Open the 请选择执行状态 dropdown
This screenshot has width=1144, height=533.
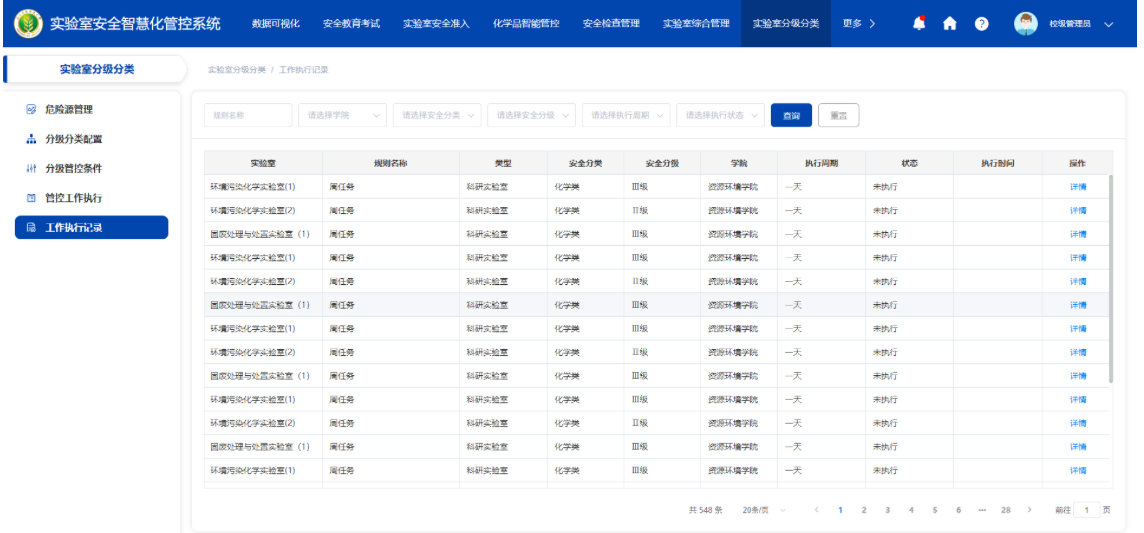[x=720, y=115]
